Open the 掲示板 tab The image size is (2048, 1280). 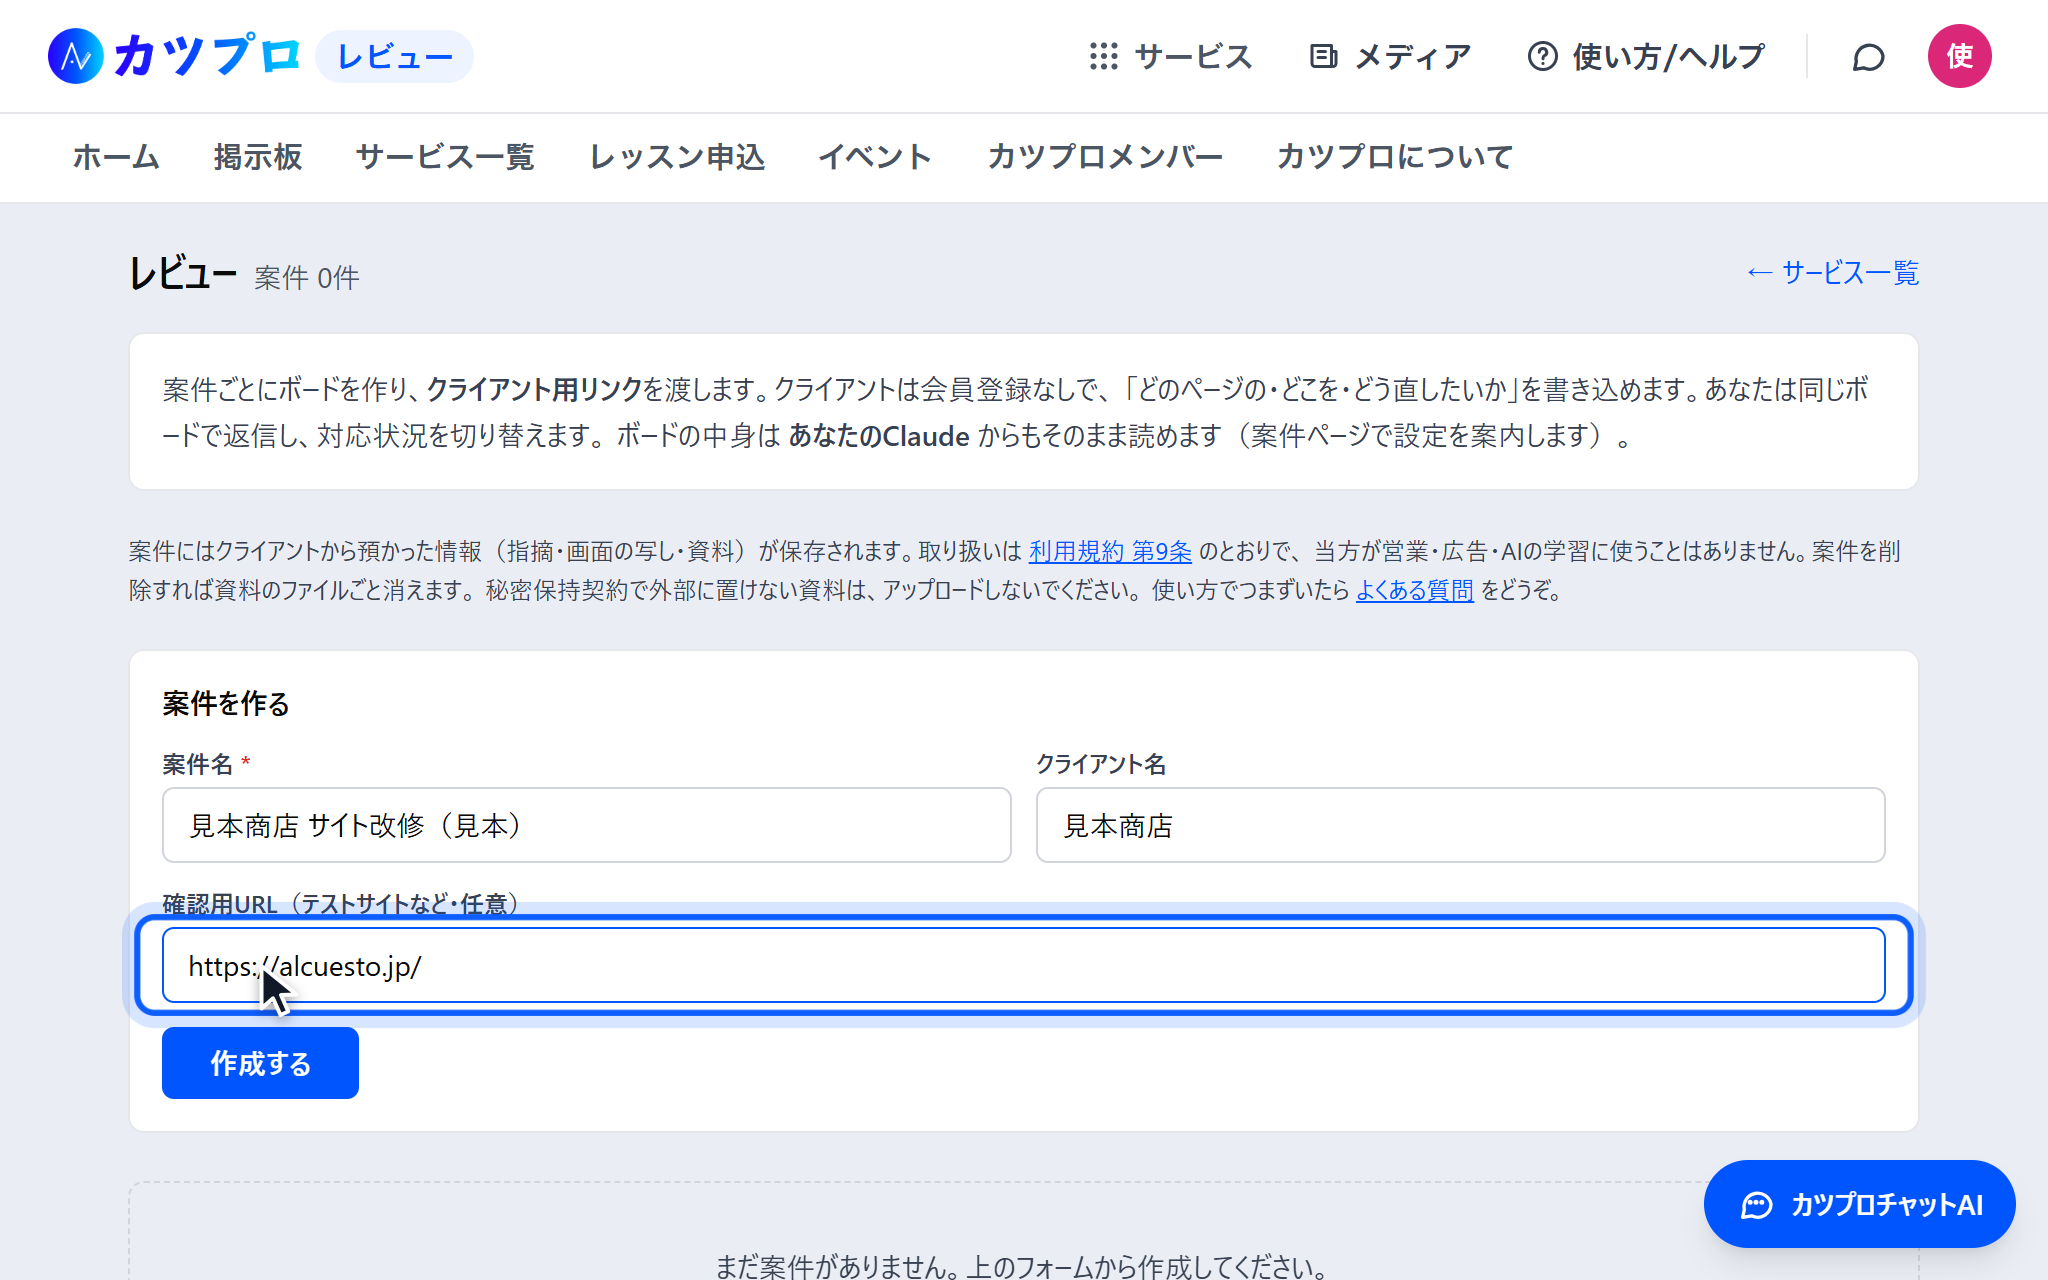258,157
